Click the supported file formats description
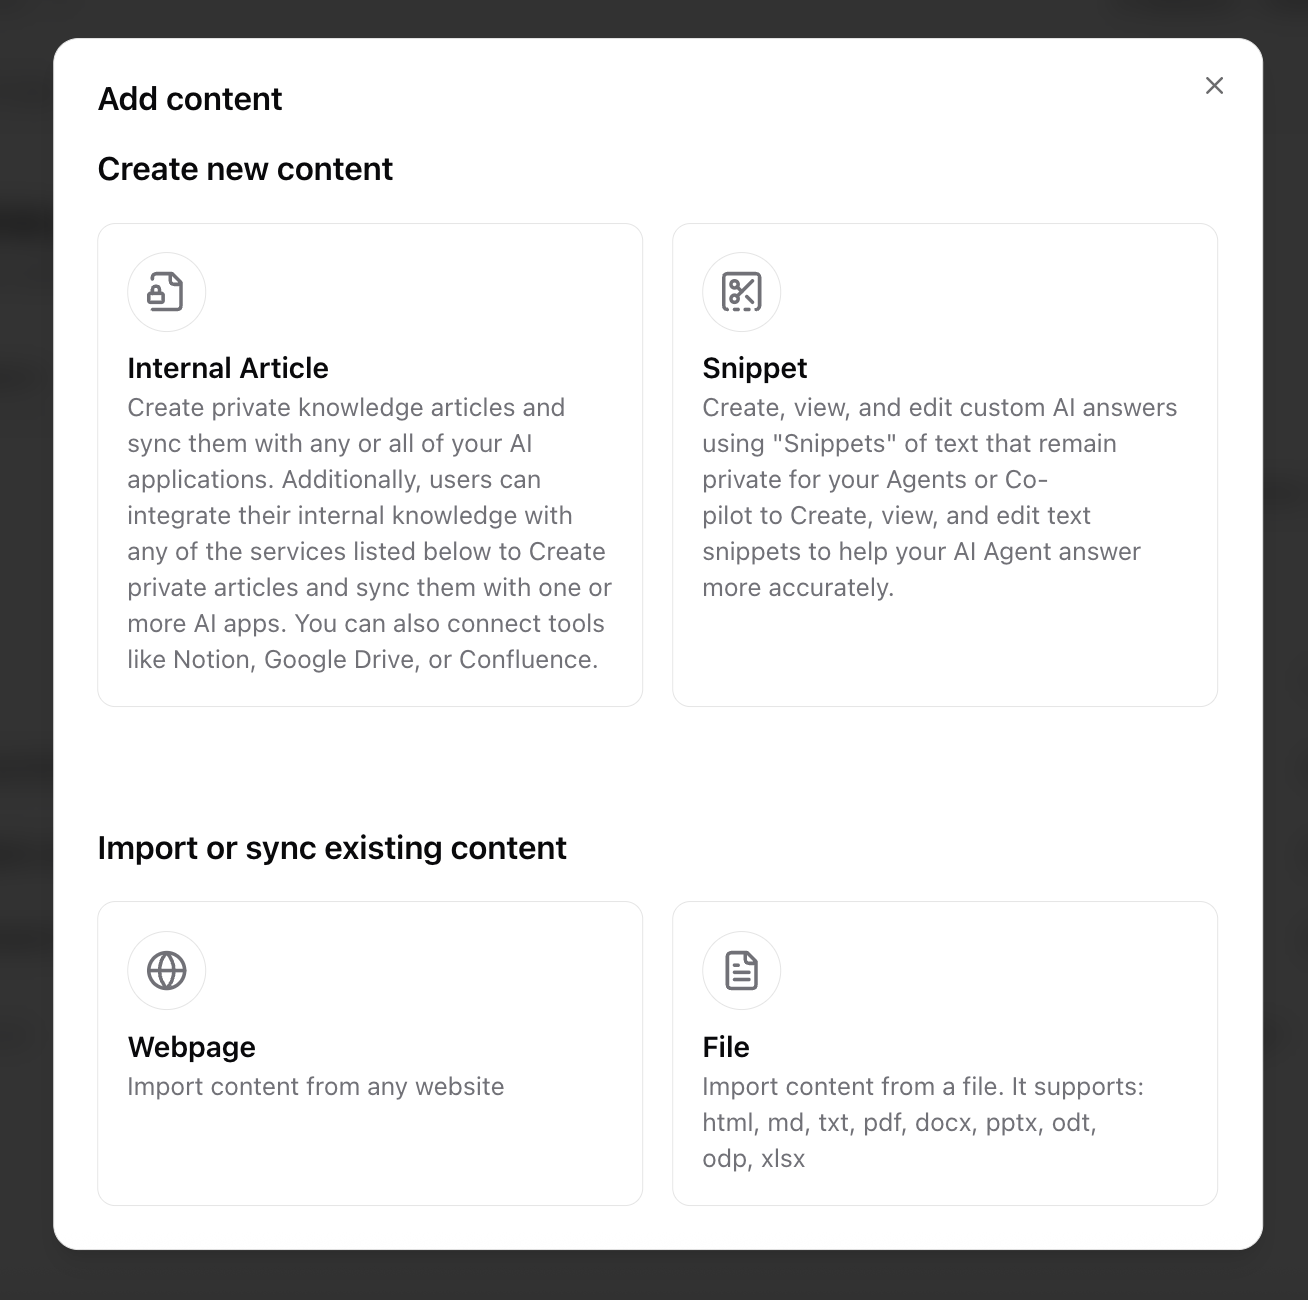The height and width of the screenshot is (1300, 1308). tap(922, 1123)
